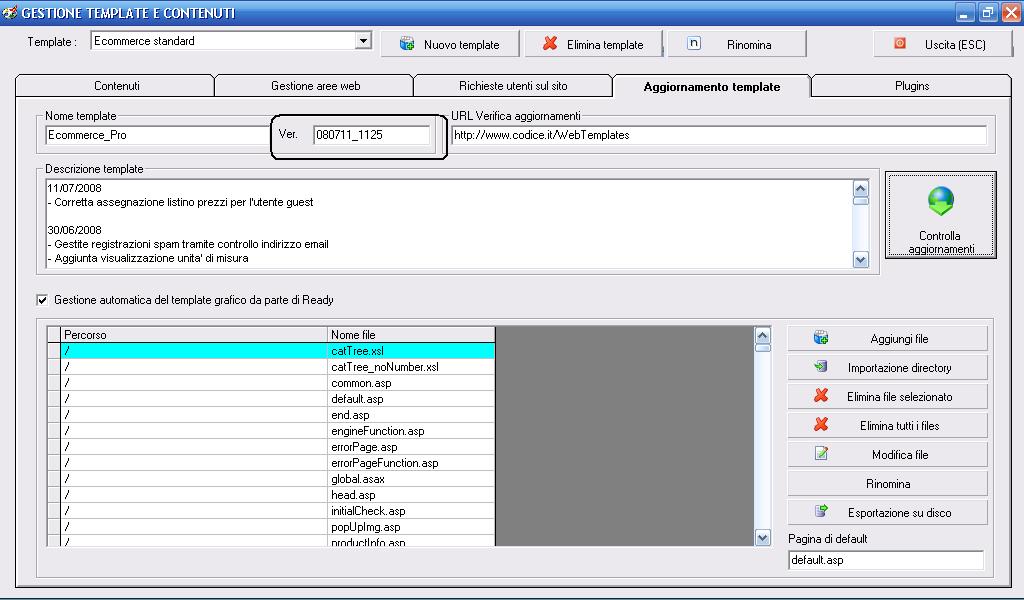1024x600 pixels.
Task: Minimize the Gestione template window
Action: point(965,12)
